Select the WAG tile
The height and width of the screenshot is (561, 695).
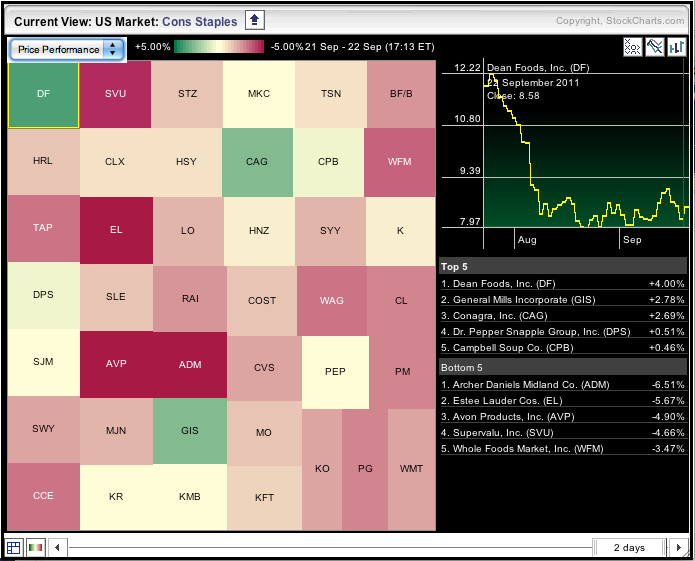coord(332,301)
